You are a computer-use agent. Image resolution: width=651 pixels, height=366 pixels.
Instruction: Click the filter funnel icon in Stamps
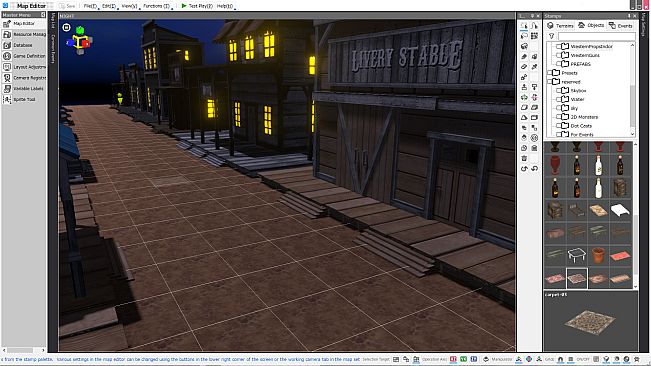click(x=551, y=36)
